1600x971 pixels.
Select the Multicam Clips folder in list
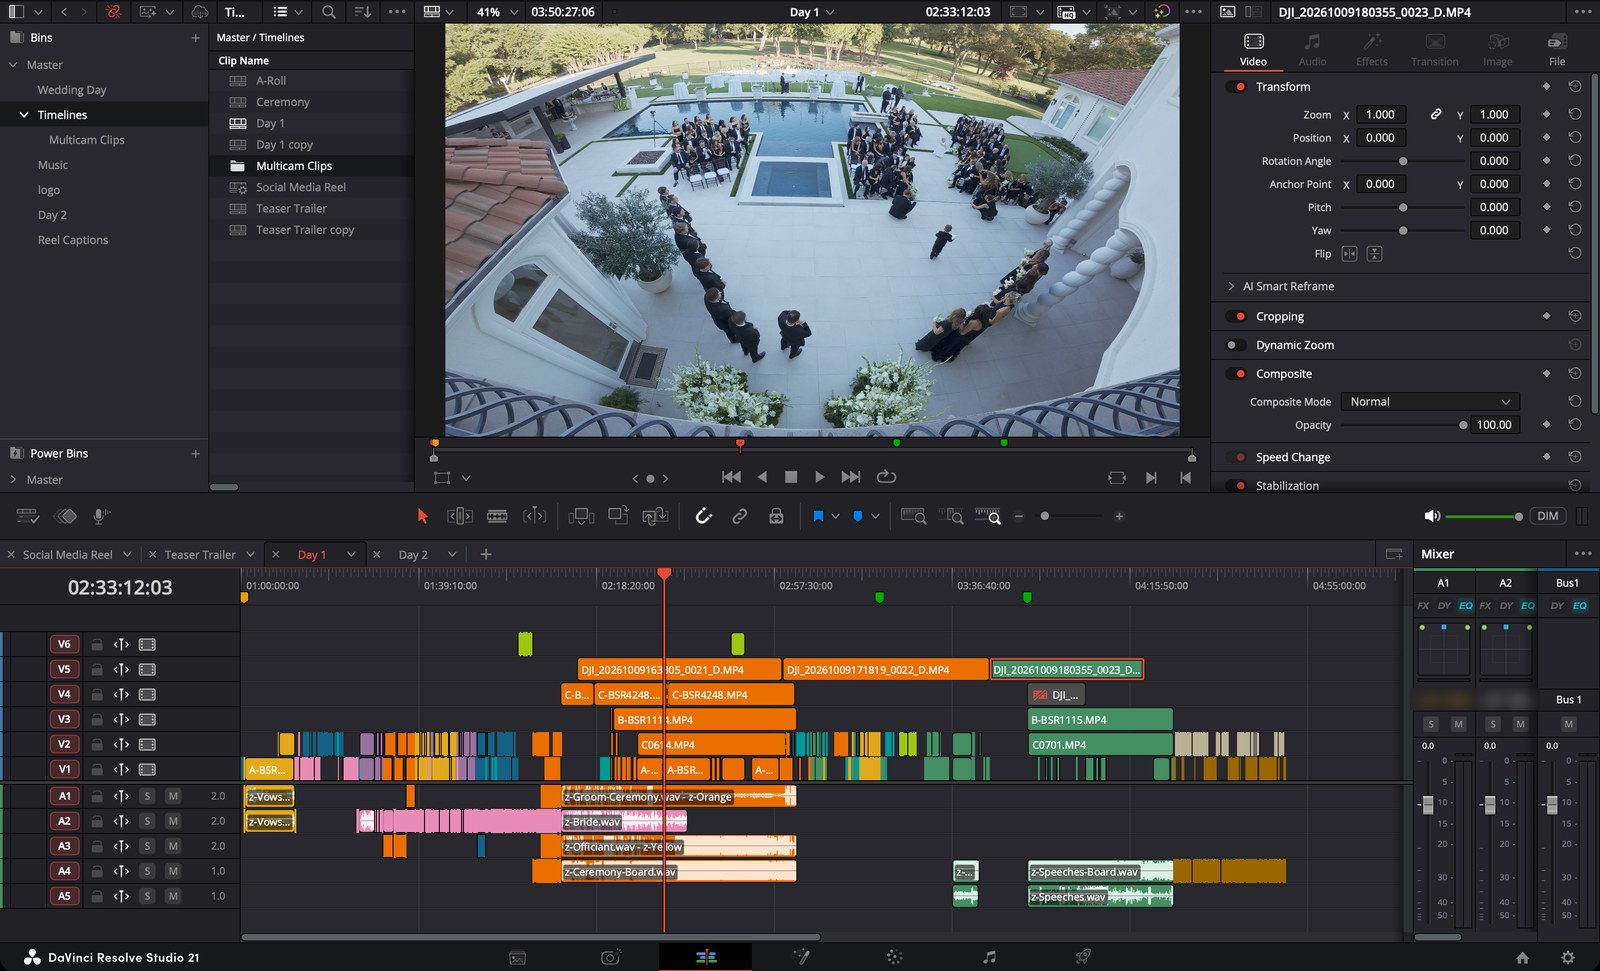294,166
